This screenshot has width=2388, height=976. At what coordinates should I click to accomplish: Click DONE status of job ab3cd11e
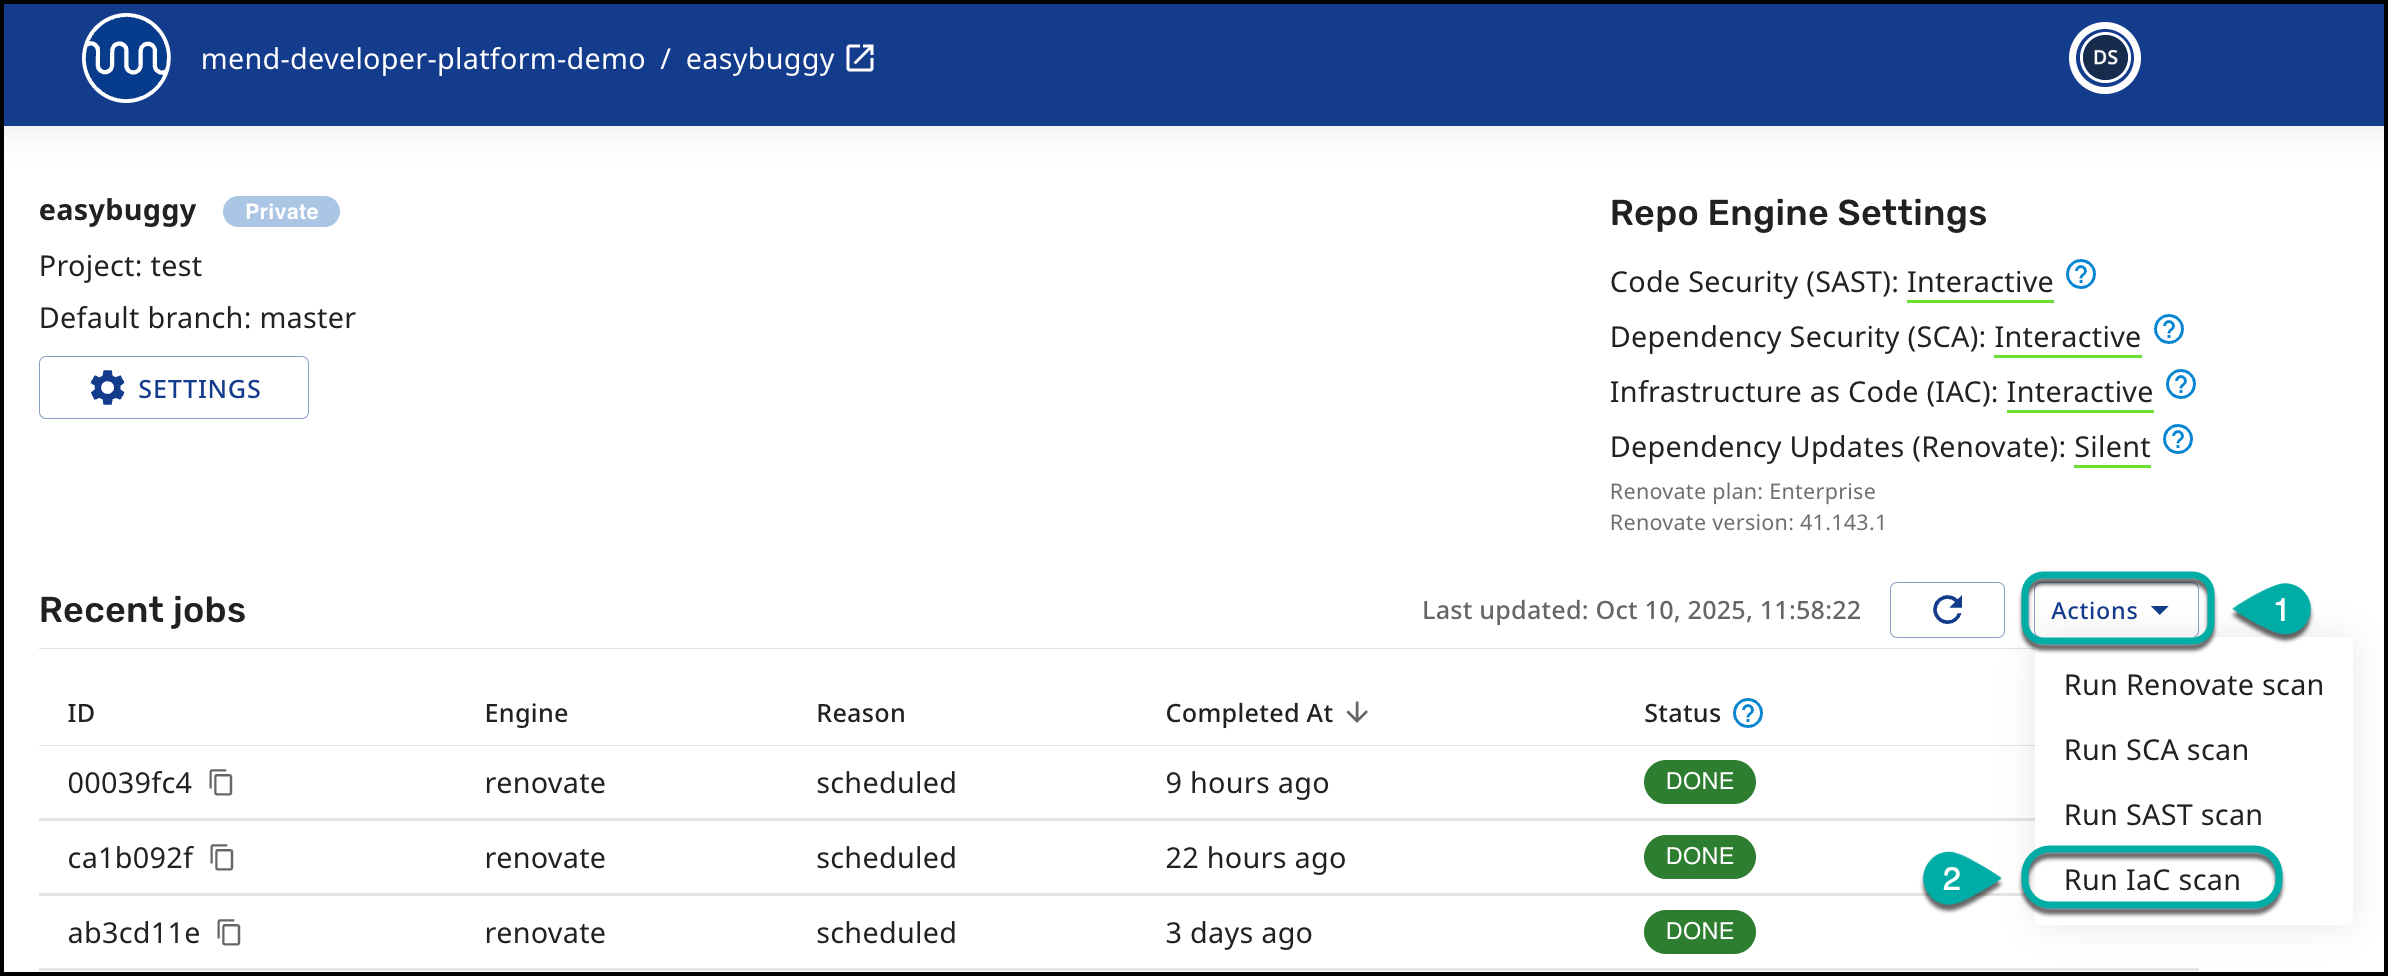[x=1699, y=931]
